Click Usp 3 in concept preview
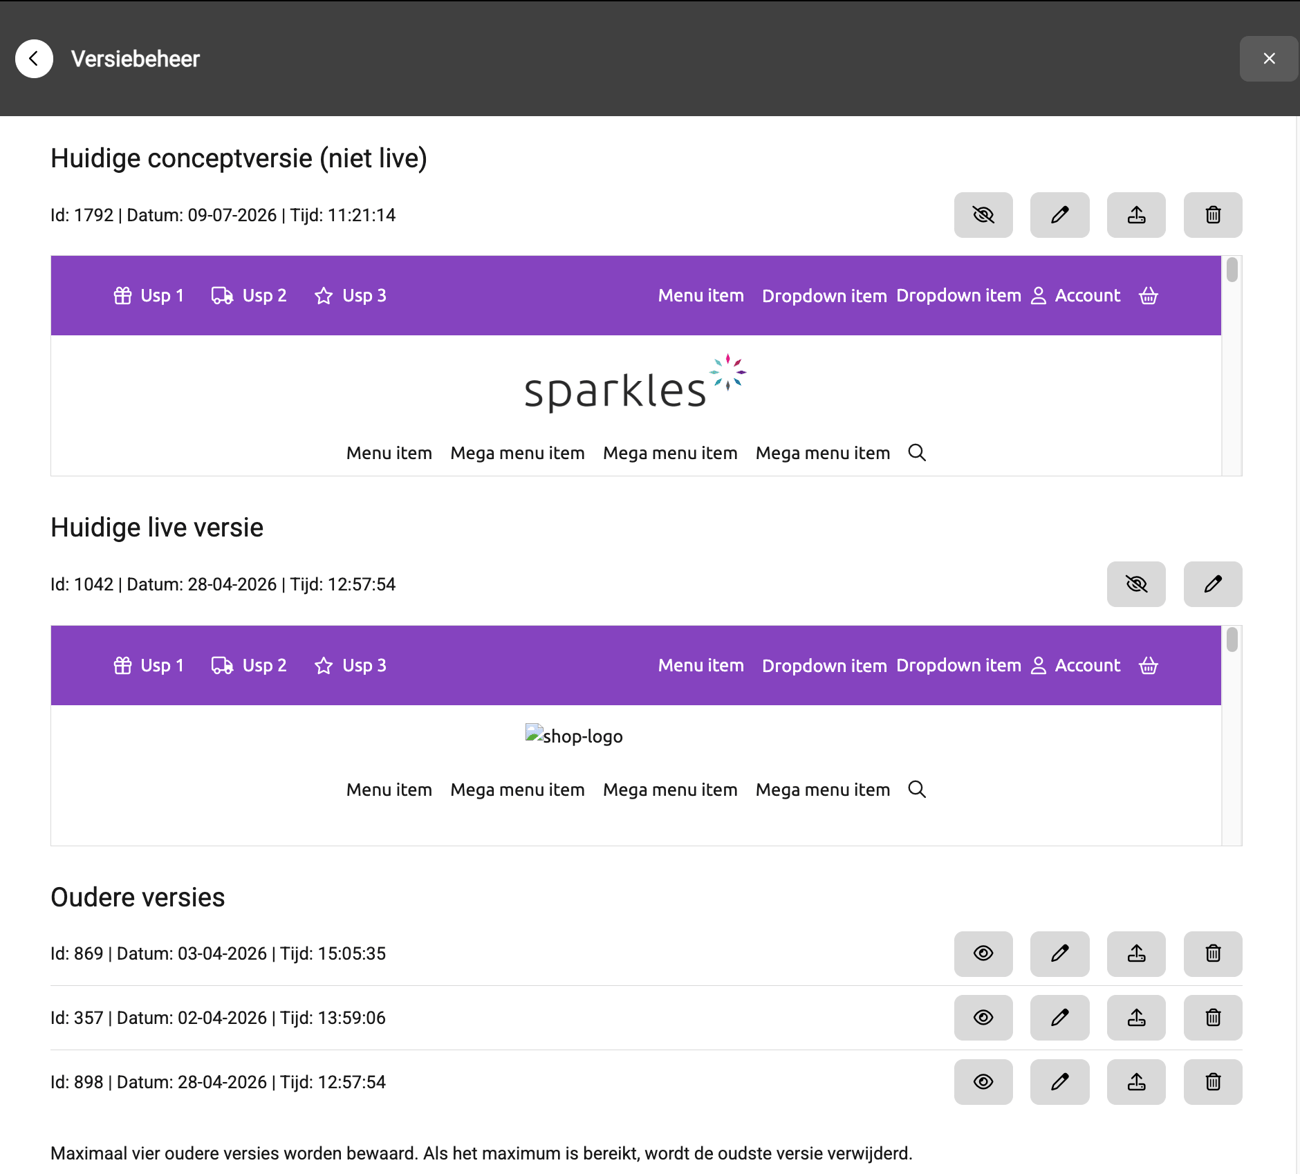Viewport: 1300px width, 1174px height. pos(350,296)
